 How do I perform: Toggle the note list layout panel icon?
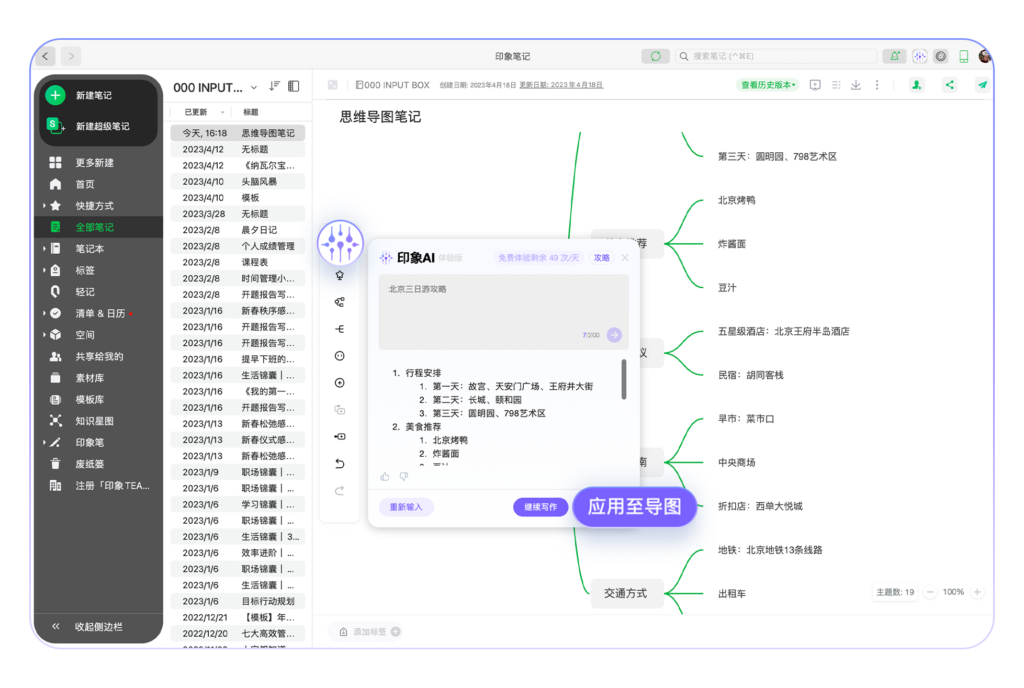pos(294,86)
